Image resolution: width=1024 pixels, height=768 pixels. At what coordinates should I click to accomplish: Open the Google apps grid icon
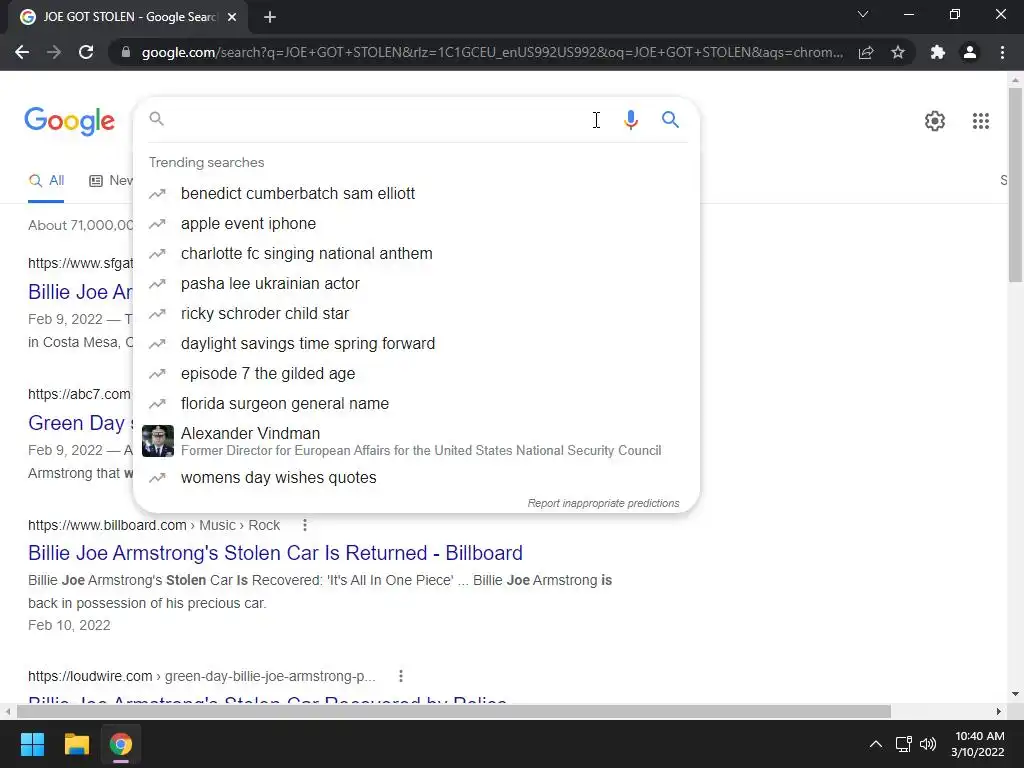click(980, 121)
